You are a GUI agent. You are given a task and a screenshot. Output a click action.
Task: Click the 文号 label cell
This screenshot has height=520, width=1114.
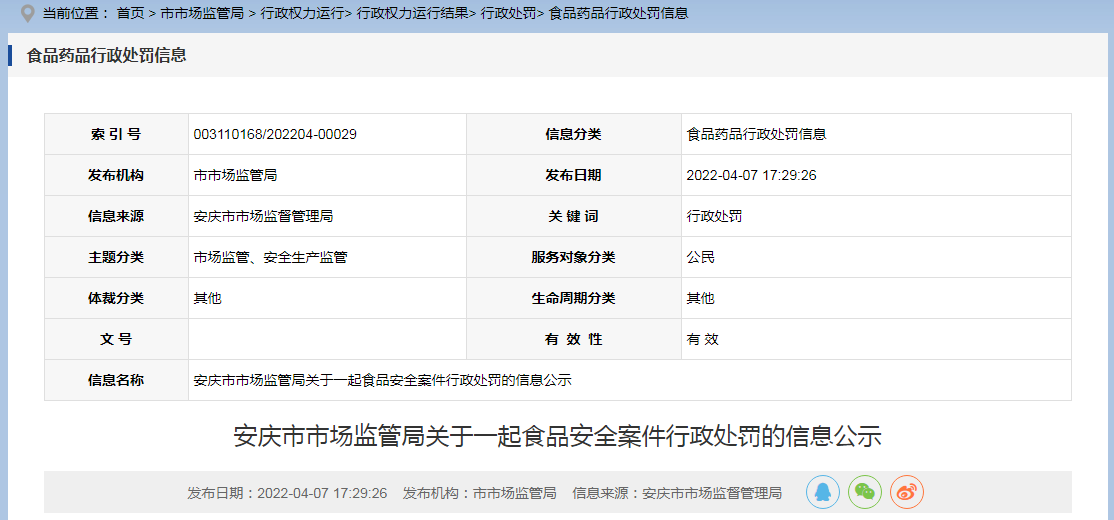pyautogui.click(x=117, y=340)
